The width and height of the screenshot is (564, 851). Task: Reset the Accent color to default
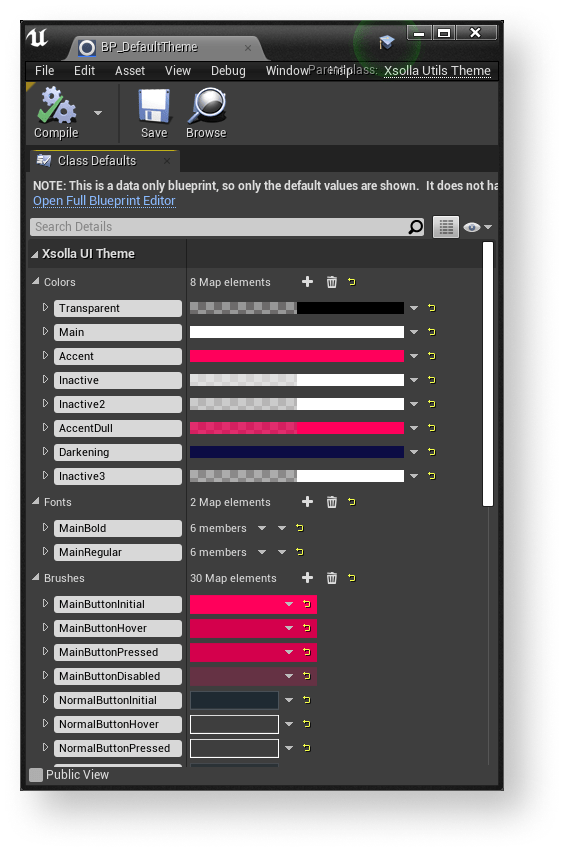[x=432, y=356]
